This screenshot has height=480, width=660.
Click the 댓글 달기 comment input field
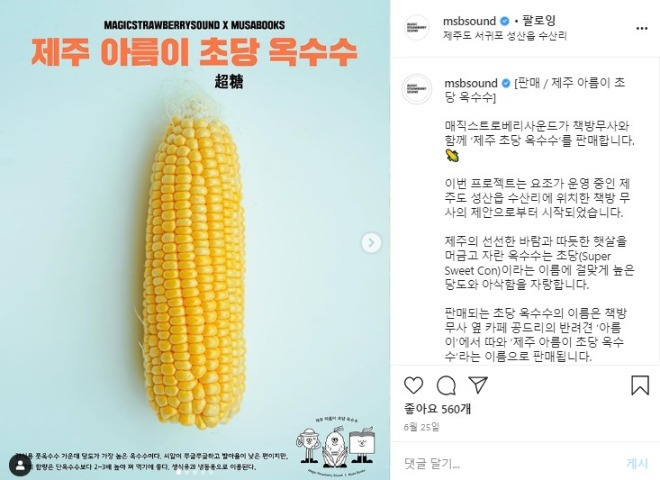click(x=509, y=464)
